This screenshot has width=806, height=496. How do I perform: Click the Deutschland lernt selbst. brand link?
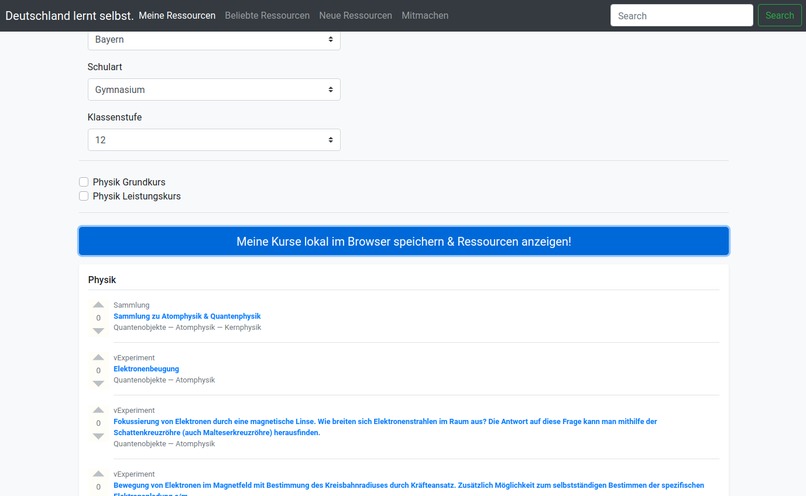pos(69,15)
